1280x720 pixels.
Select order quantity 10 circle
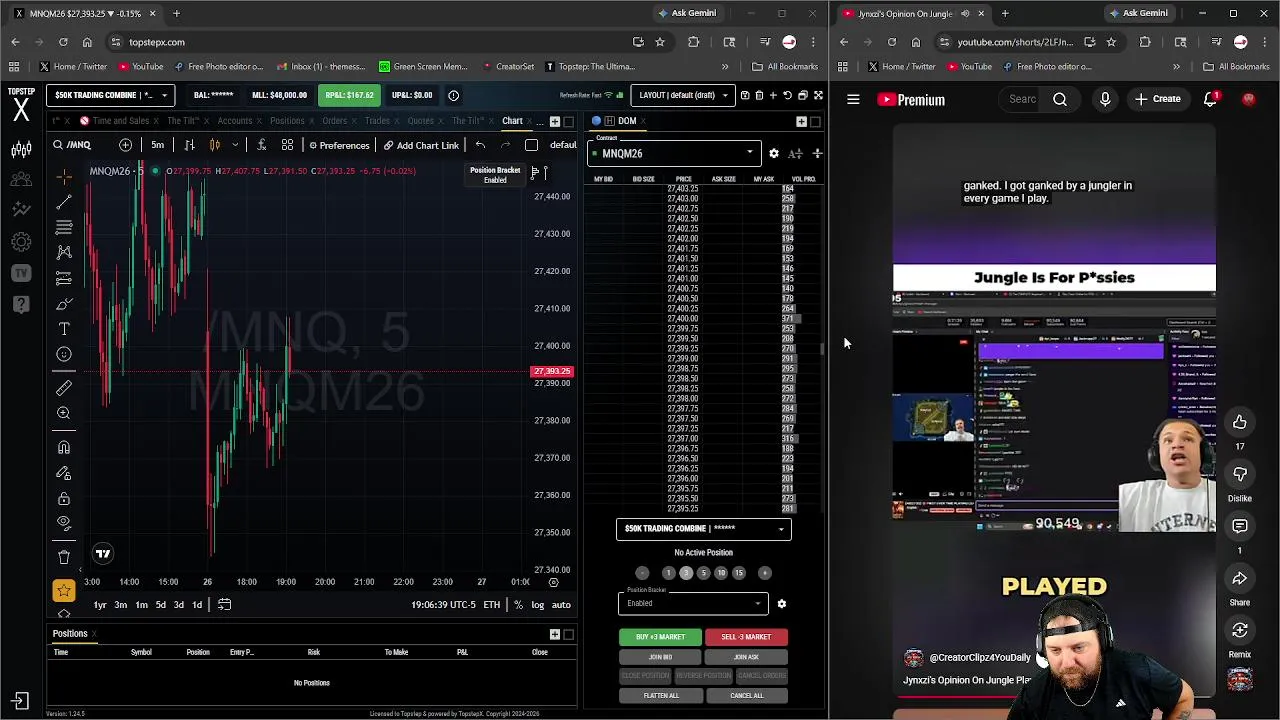click(720, 573)
